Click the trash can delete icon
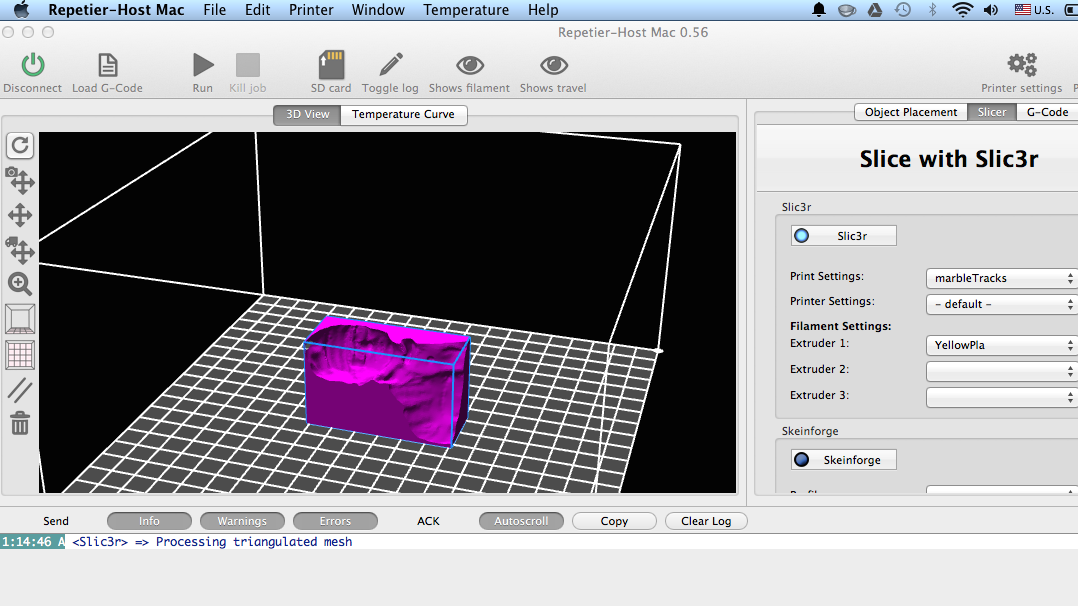Viewport: 1078px width, 606px height. (20, 423)
